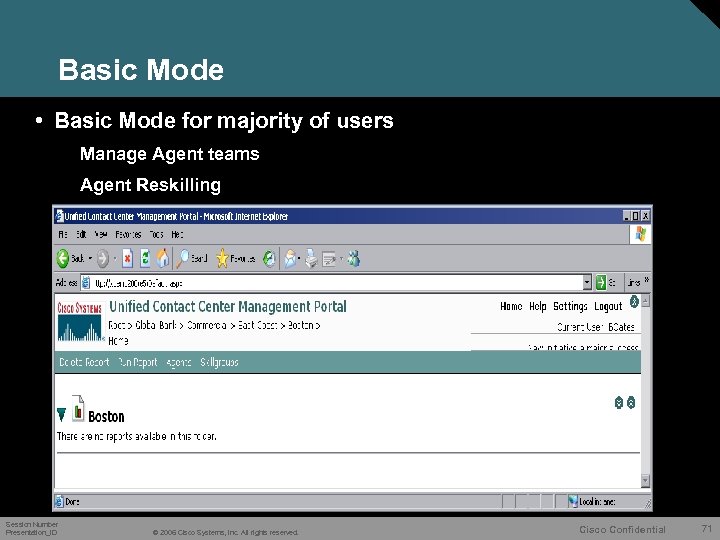Click the Global Bank breadcrumb
This screenshot has height=540, width=720.
click(156, 325)
